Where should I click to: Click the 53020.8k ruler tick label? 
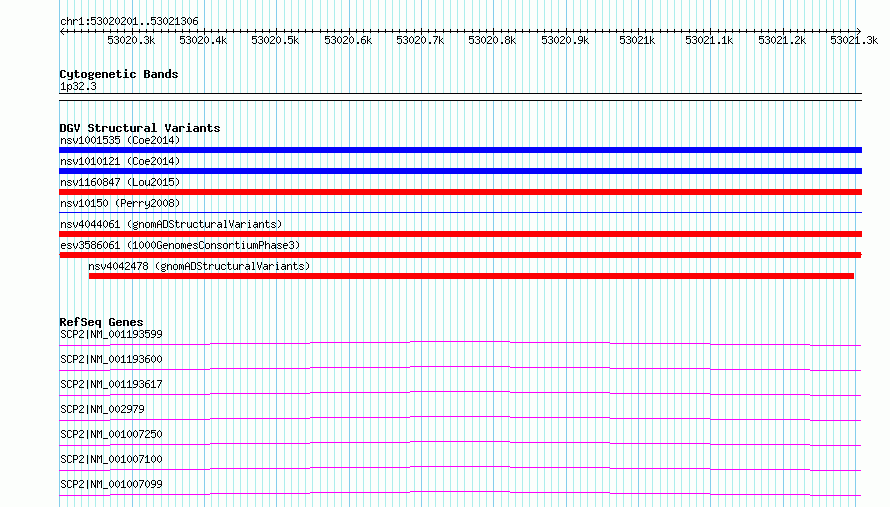pos(492,40)
